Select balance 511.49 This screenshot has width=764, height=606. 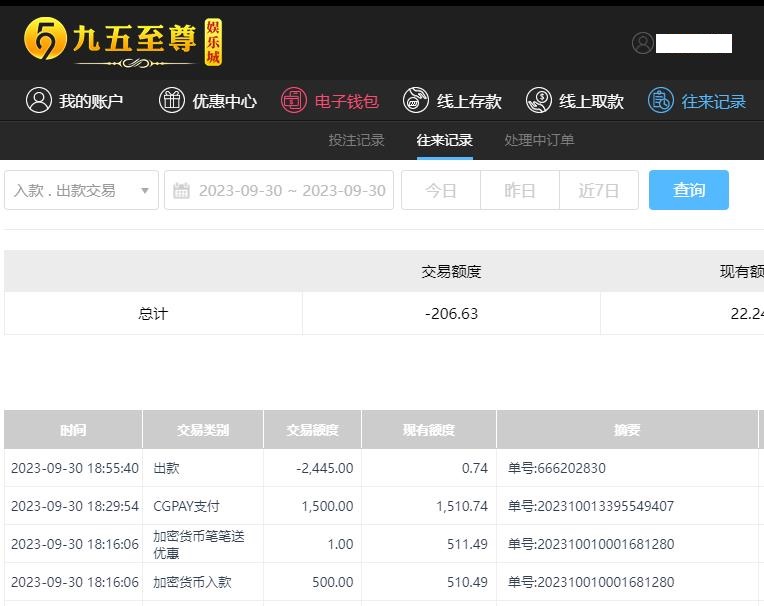pyautogui.click(x=467, y=544)
